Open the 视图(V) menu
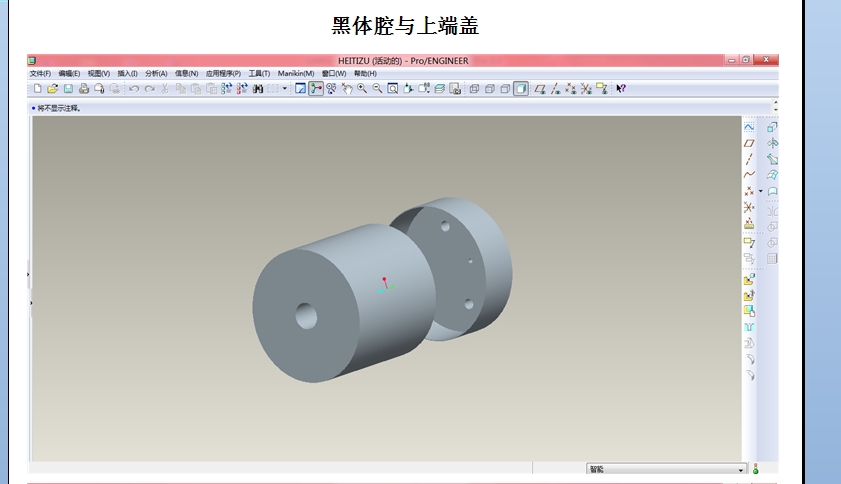 99,74
